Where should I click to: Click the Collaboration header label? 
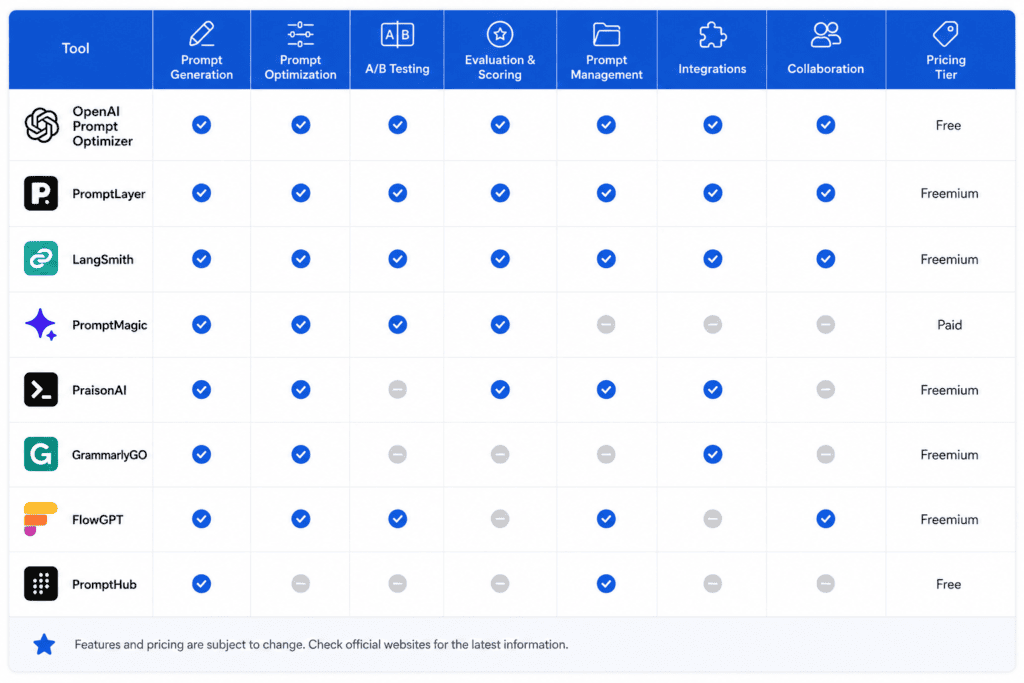point(825,69)
